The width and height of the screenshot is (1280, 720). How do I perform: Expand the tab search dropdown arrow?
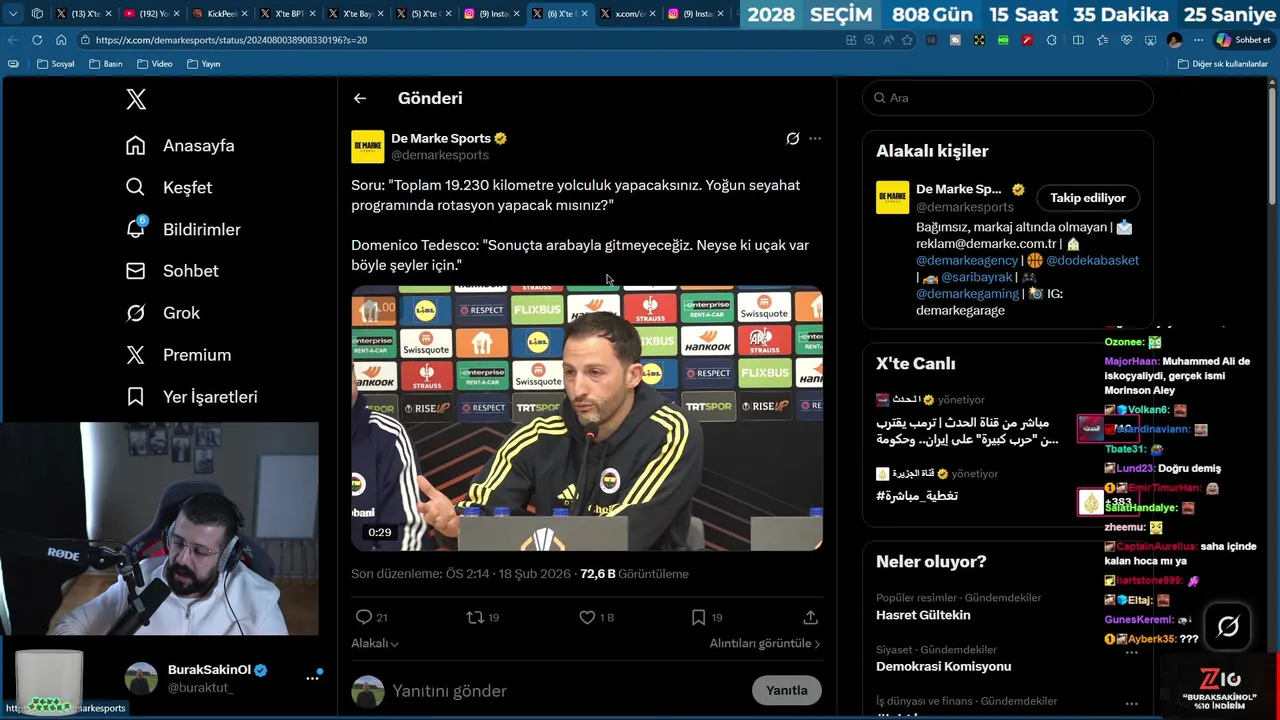click(x=13, y=14)
